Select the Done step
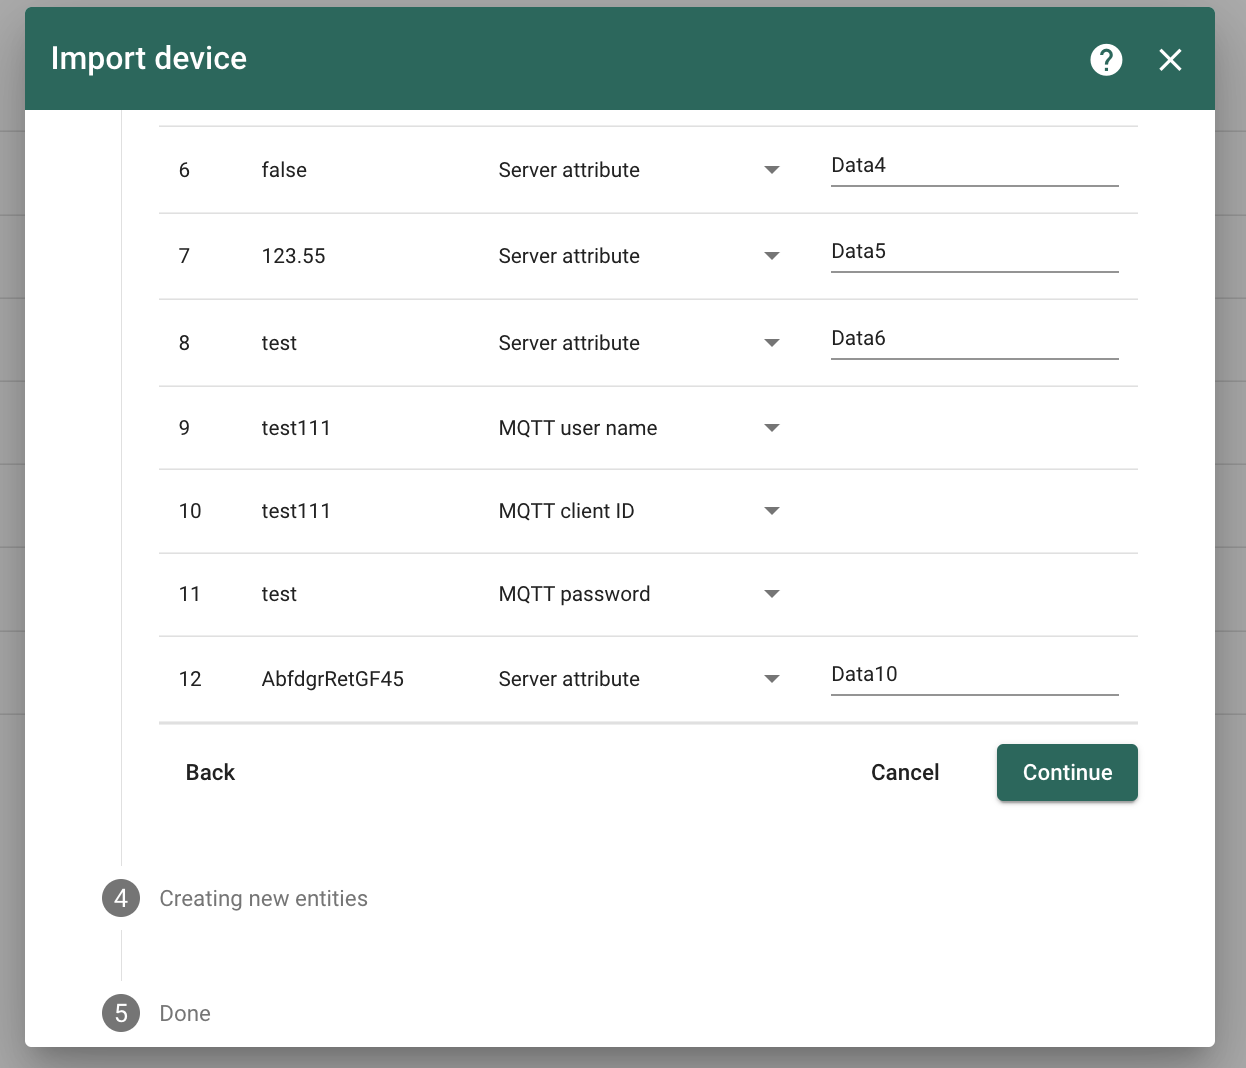The height and width of the screenshot is (1068, 1246). pyautogui.click(x=184, y=1013)
